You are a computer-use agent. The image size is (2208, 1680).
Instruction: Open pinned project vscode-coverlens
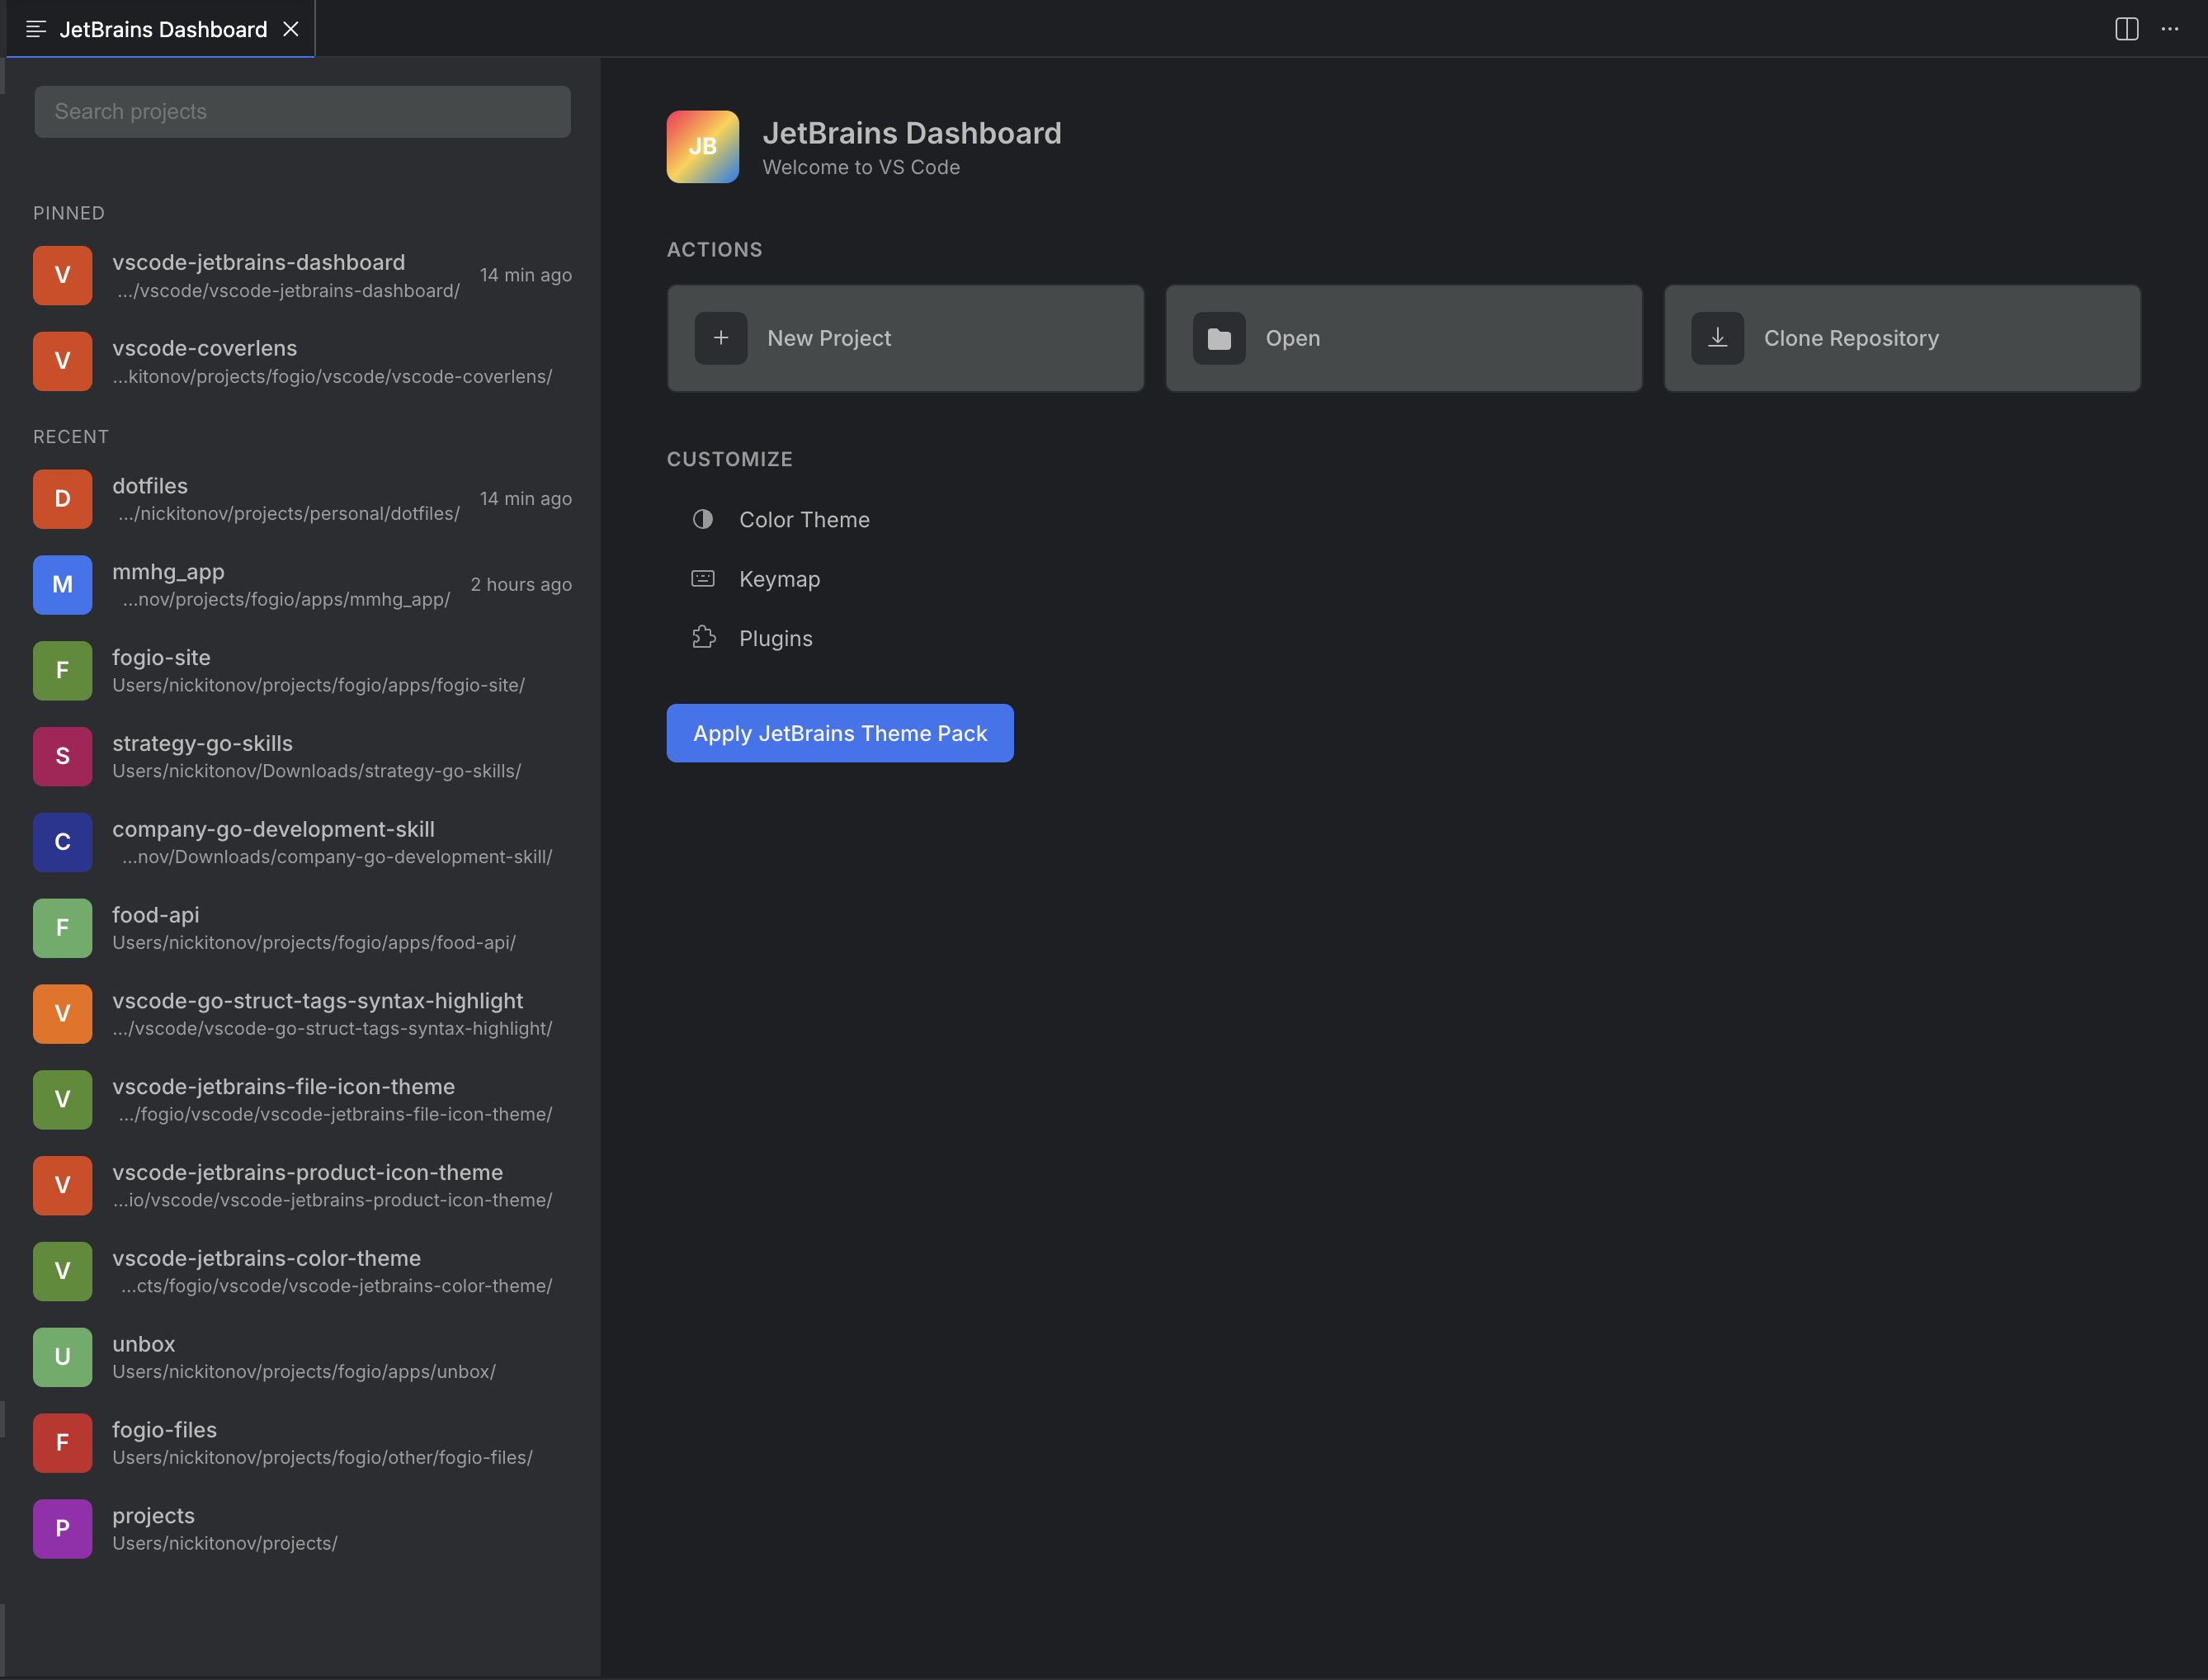(302, 361)
